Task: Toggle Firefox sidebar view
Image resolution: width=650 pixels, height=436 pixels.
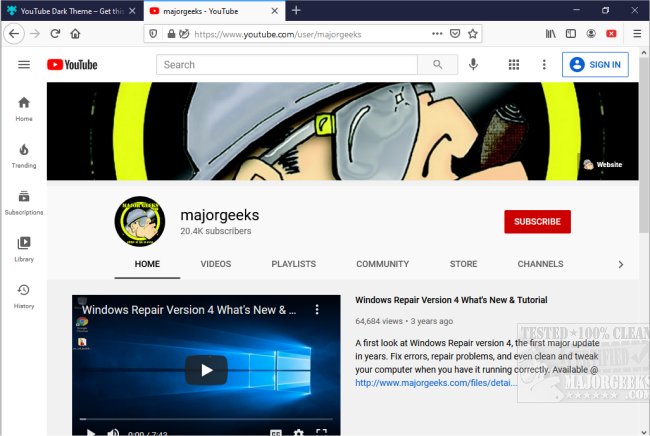Action: [x=571, y=34]
